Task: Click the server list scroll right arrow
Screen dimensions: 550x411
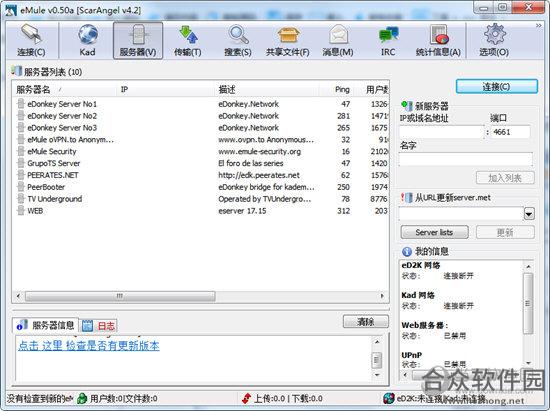Action: click(x=382, y=296)
